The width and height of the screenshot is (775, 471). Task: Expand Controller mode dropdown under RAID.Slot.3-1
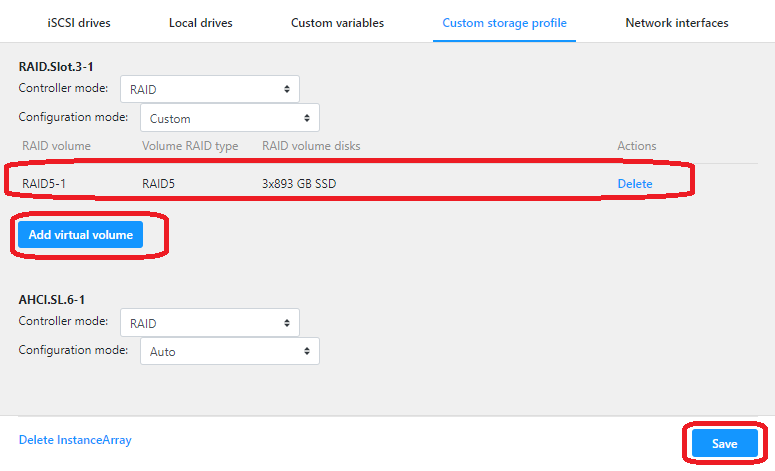tap(209, 89)
